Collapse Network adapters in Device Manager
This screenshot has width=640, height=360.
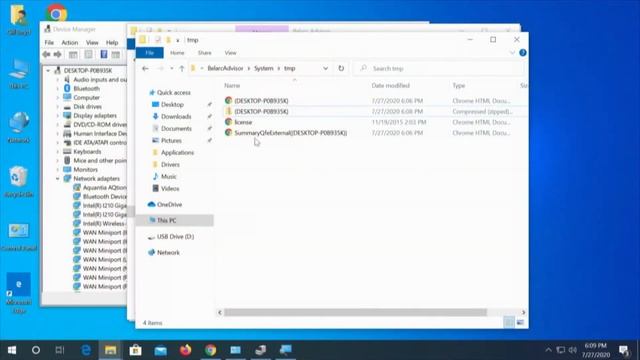58,178
